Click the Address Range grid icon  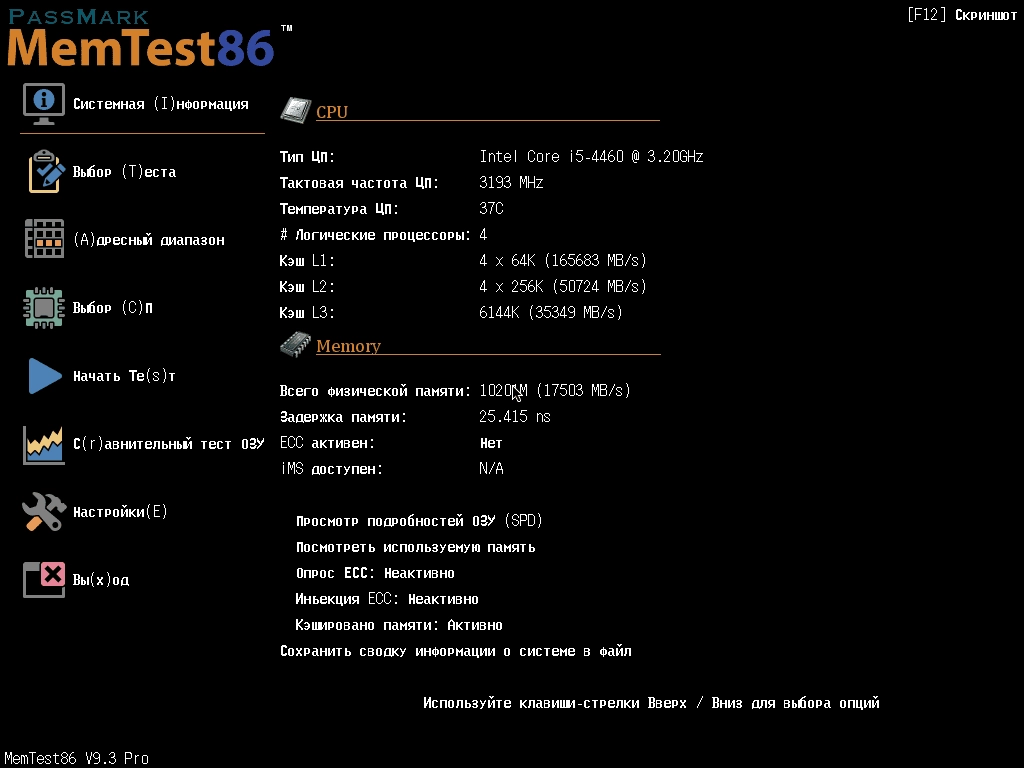pos(44,239)
